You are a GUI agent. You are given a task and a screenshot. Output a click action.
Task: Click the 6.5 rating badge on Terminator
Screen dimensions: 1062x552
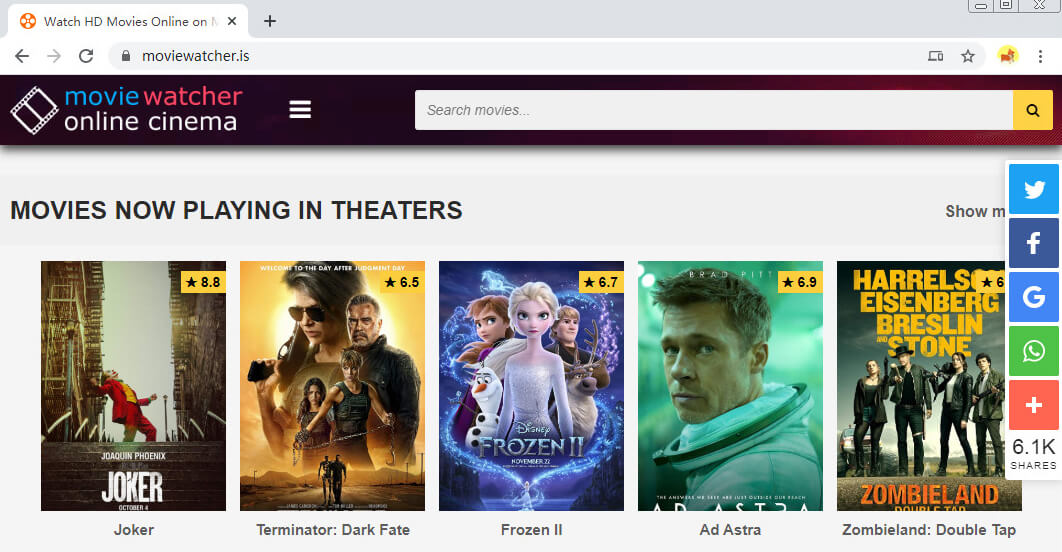[402, 282]
